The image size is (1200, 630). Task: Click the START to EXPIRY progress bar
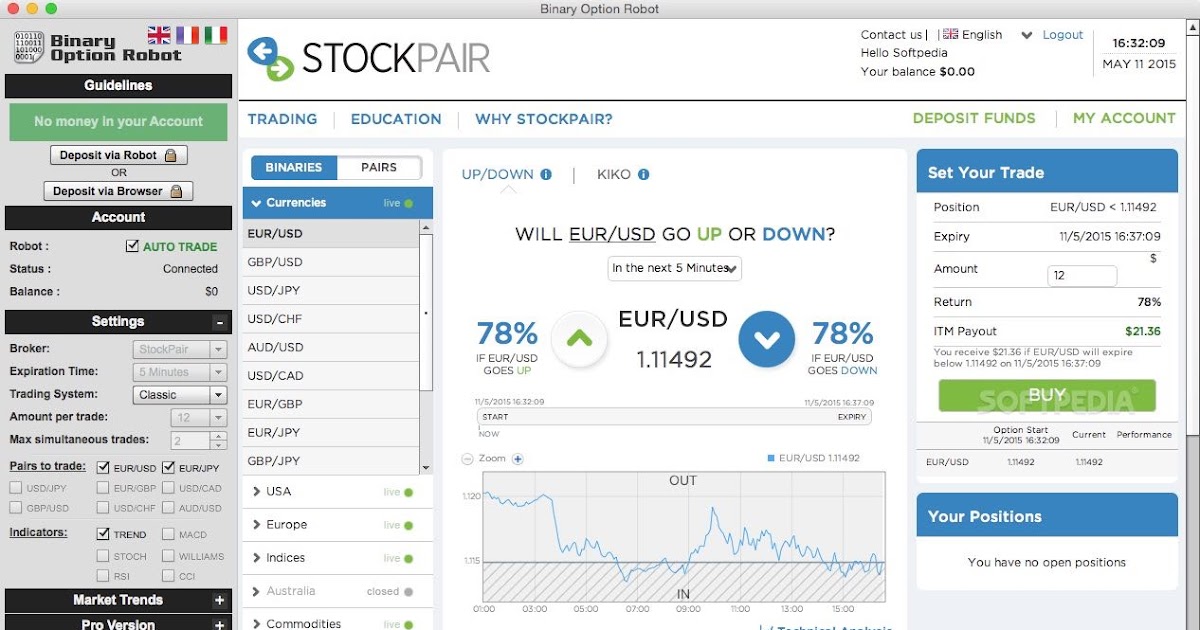pos(675,417)
